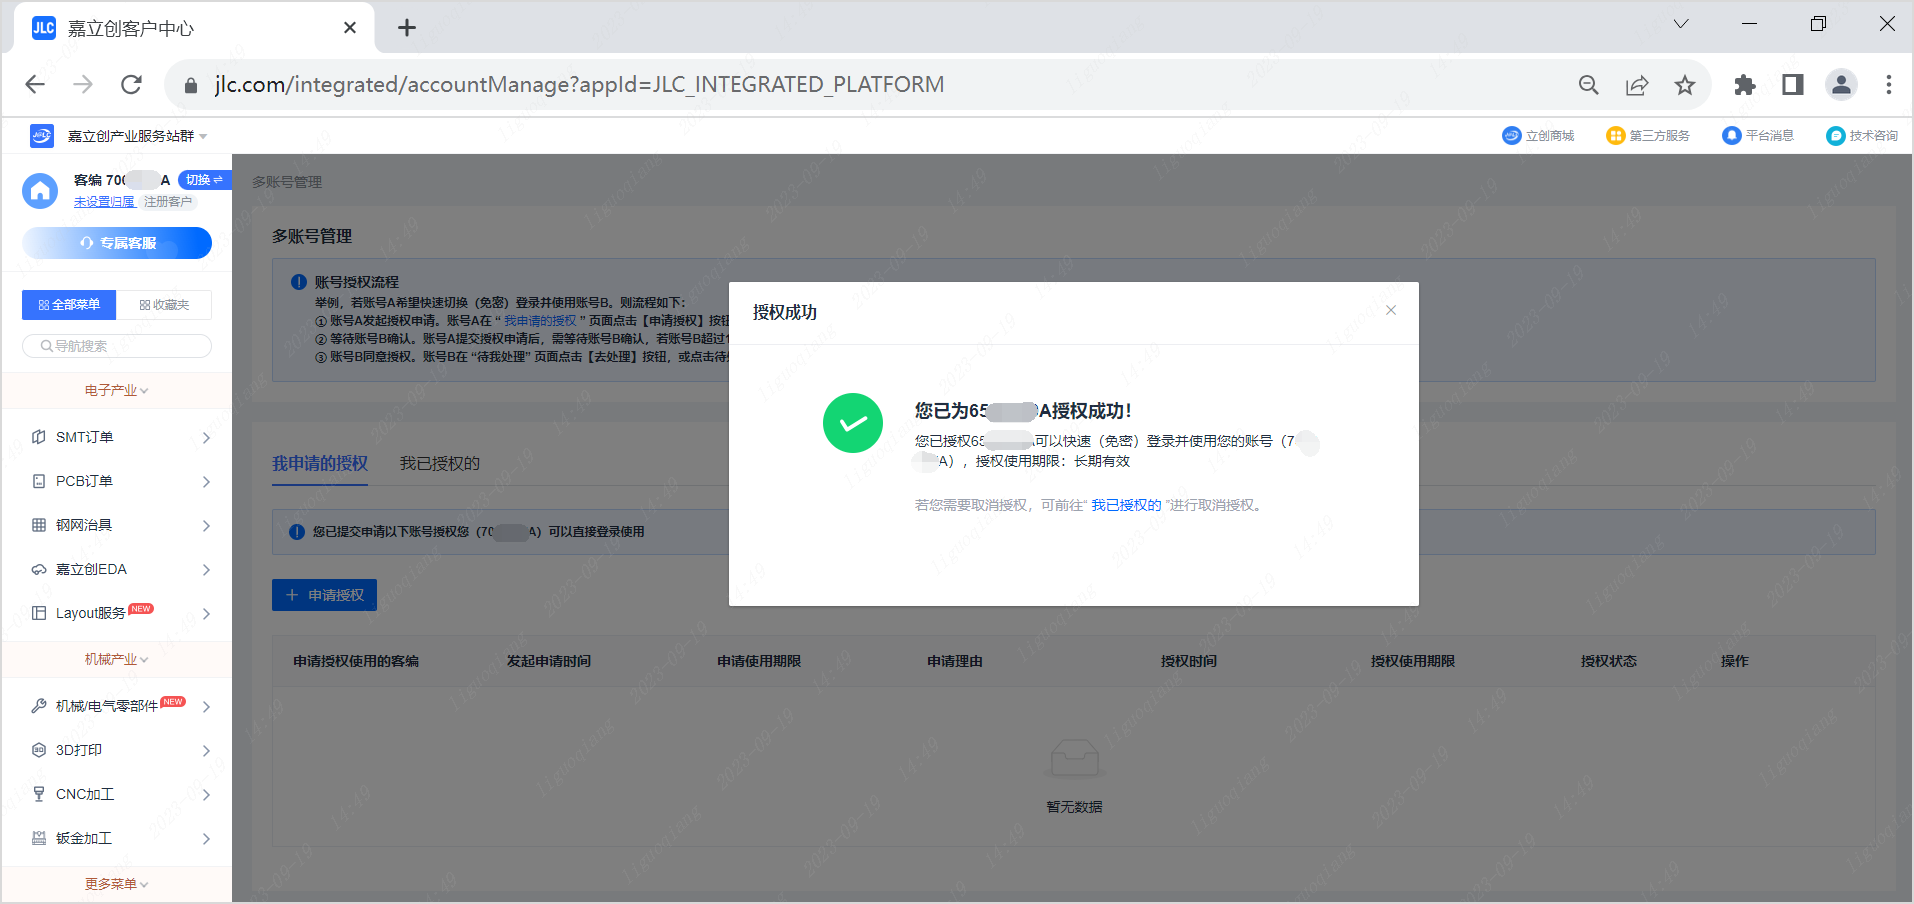This screenshot has width=1914, height=904.
Task: Click the 平台消息 notification icon
Action: click(1731, 136)
